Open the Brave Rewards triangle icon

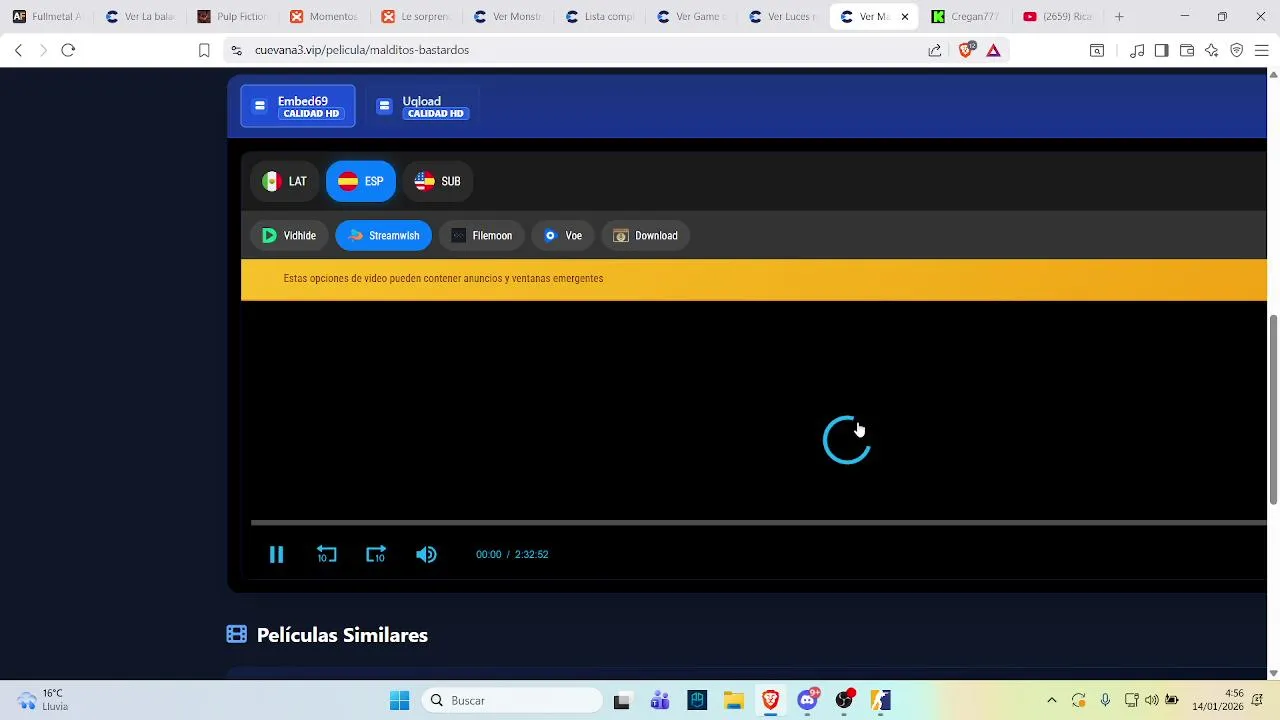pos(993,50)
